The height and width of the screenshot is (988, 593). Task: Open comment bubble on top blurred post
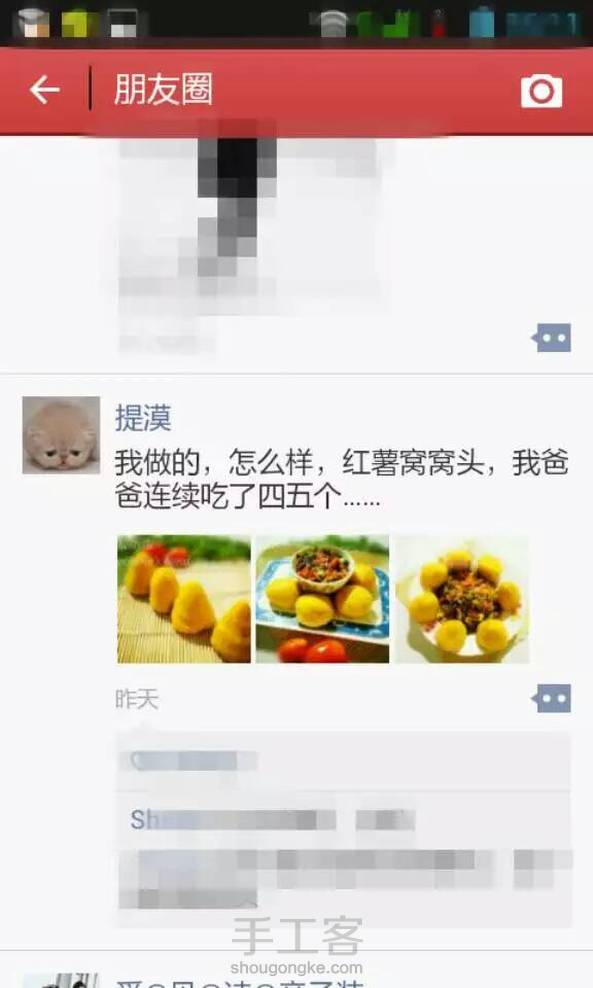551,338
